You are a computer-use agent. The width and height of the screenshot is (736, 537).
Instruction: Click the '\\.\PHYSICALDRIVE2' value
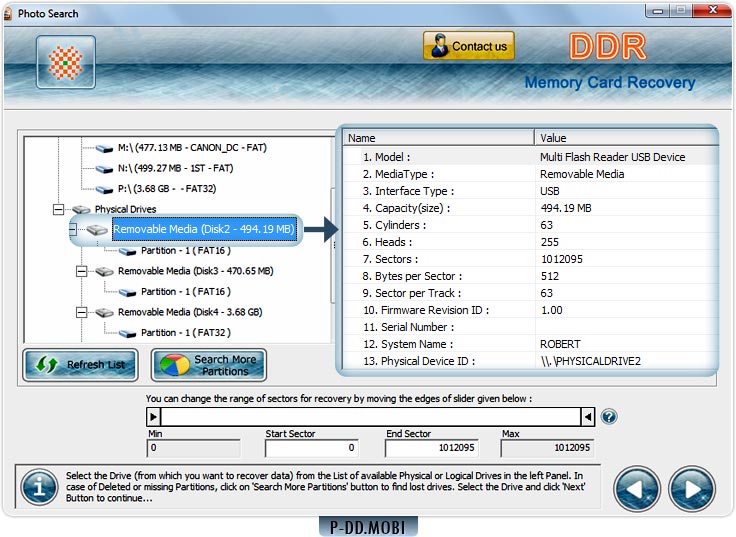coord(590,361)
